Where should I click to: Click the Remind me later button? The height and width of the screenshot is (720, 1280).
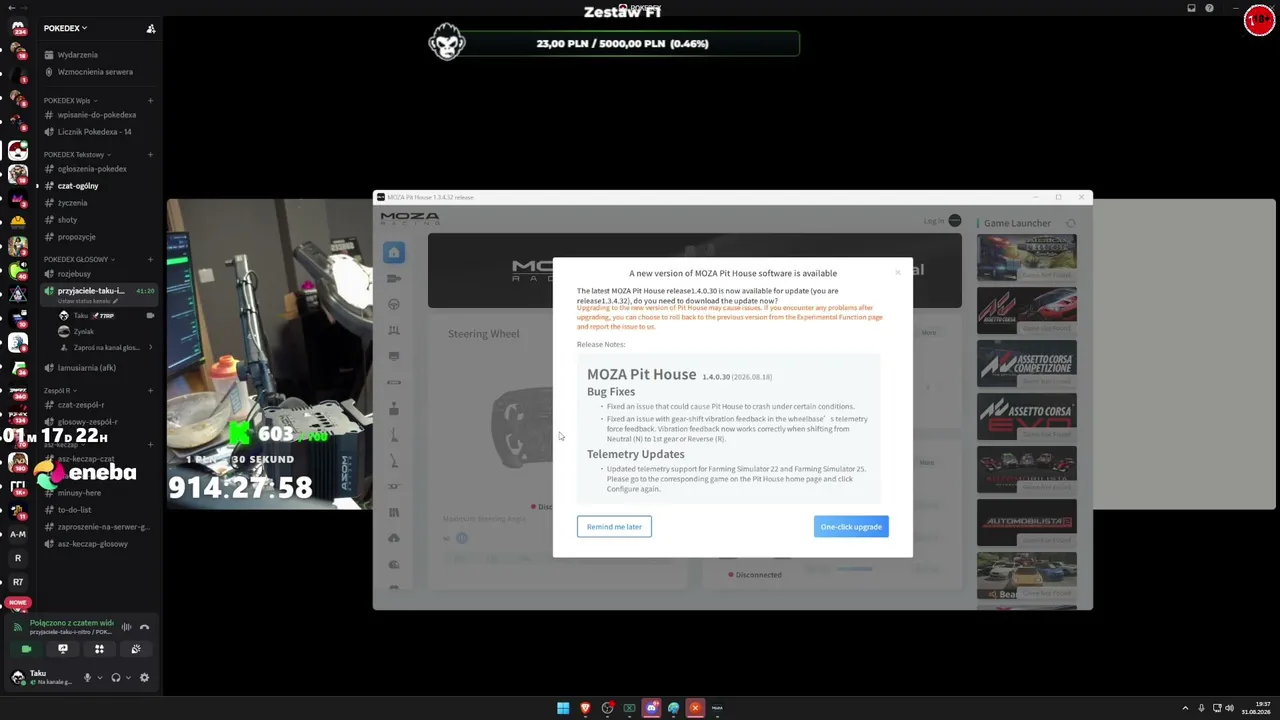pos(614,527)
